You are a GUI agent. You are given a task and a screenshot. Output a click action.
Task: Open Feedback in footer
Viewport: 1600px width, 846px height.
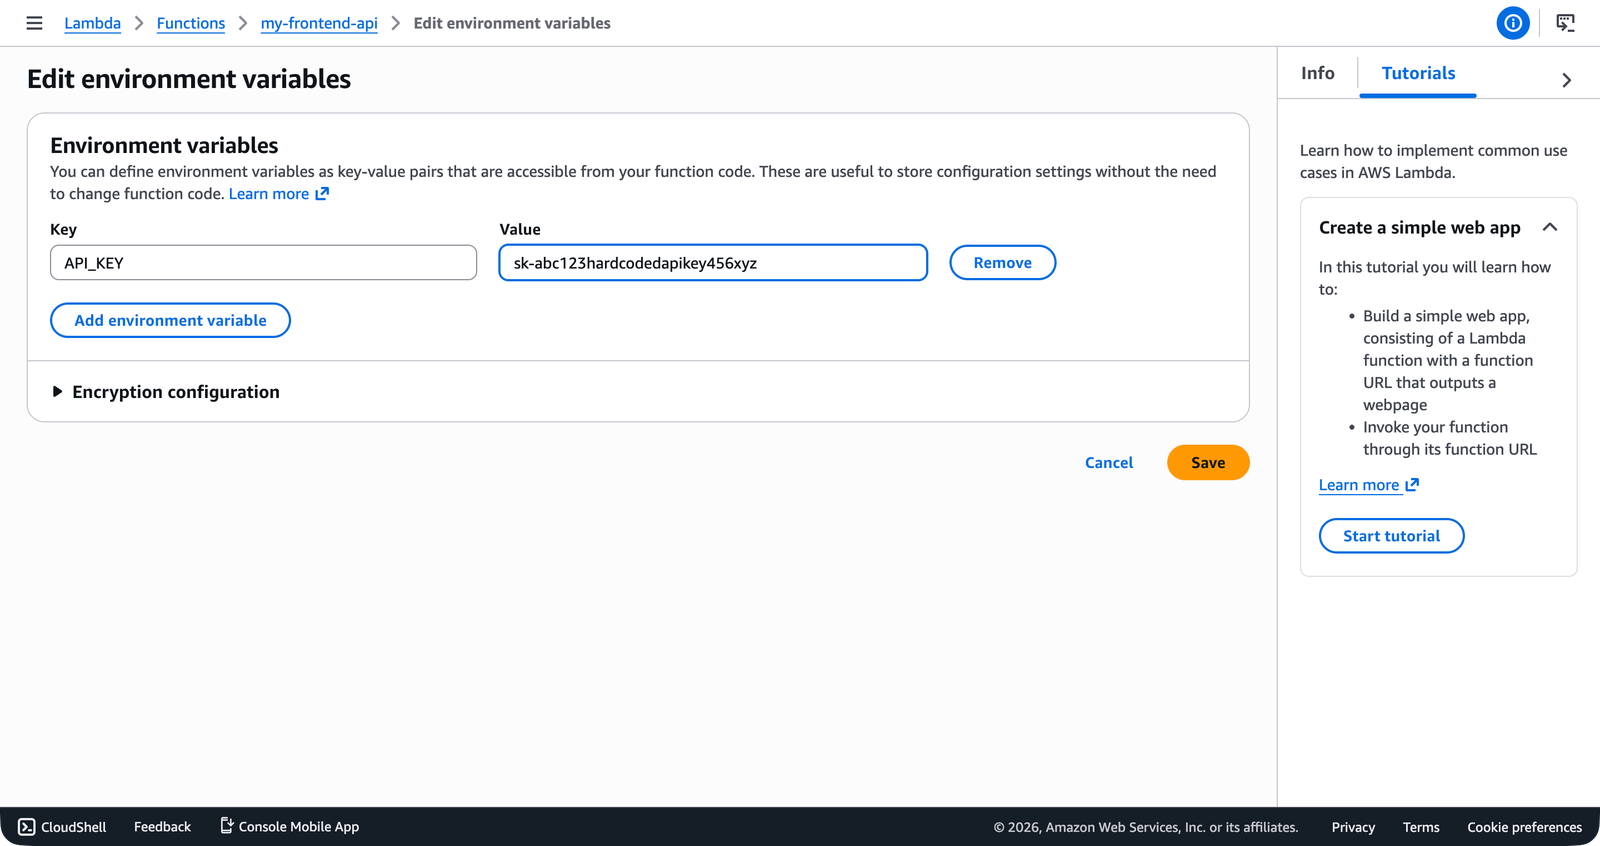tap(162, 827)
